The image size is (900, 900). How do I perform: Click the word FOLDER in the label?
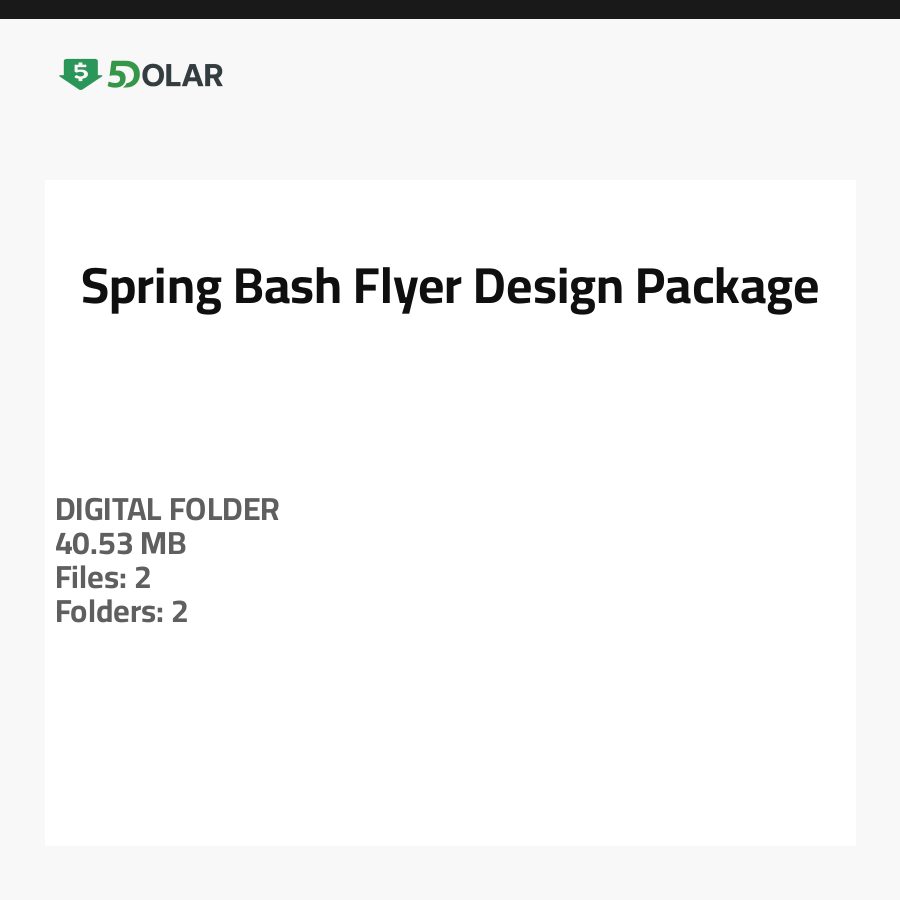pos(224,510)
